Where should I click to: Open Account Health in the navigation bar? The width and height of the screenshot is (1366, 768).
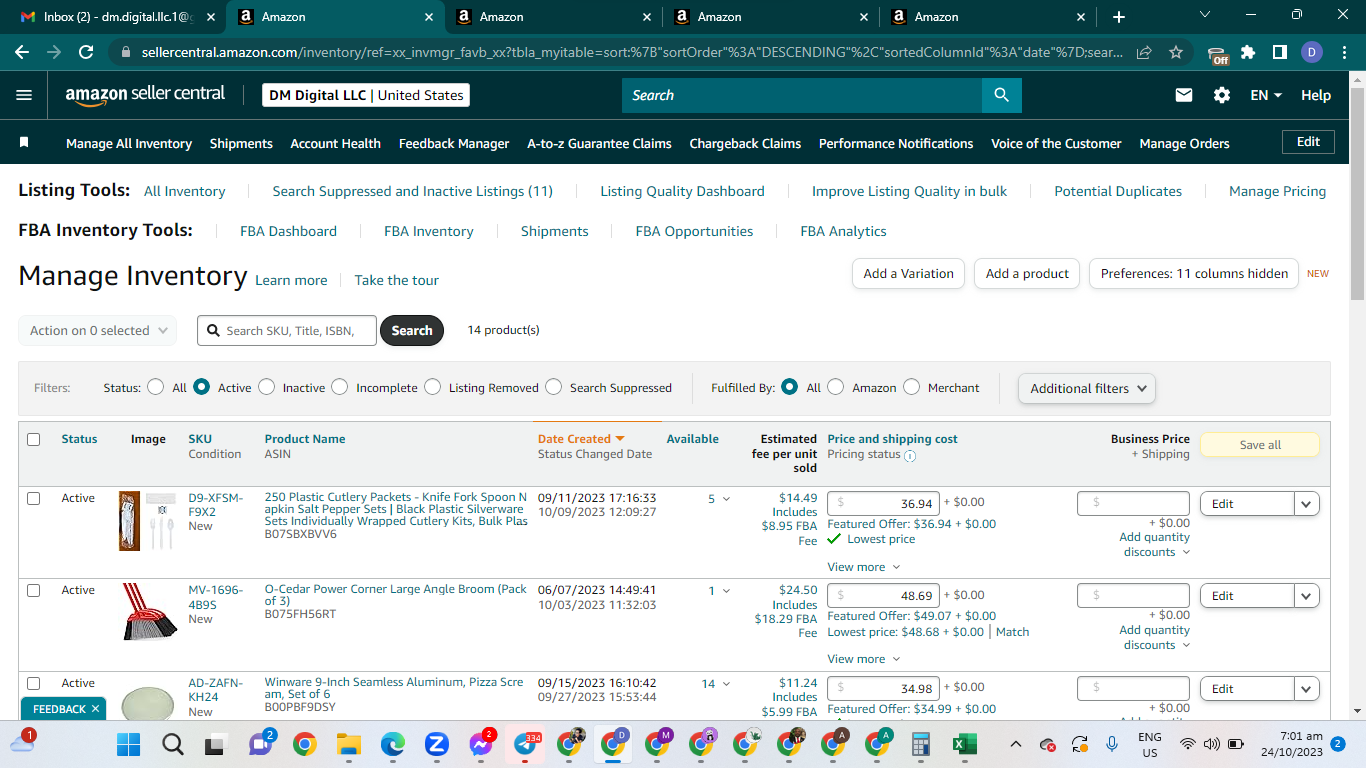coord(335,143)
